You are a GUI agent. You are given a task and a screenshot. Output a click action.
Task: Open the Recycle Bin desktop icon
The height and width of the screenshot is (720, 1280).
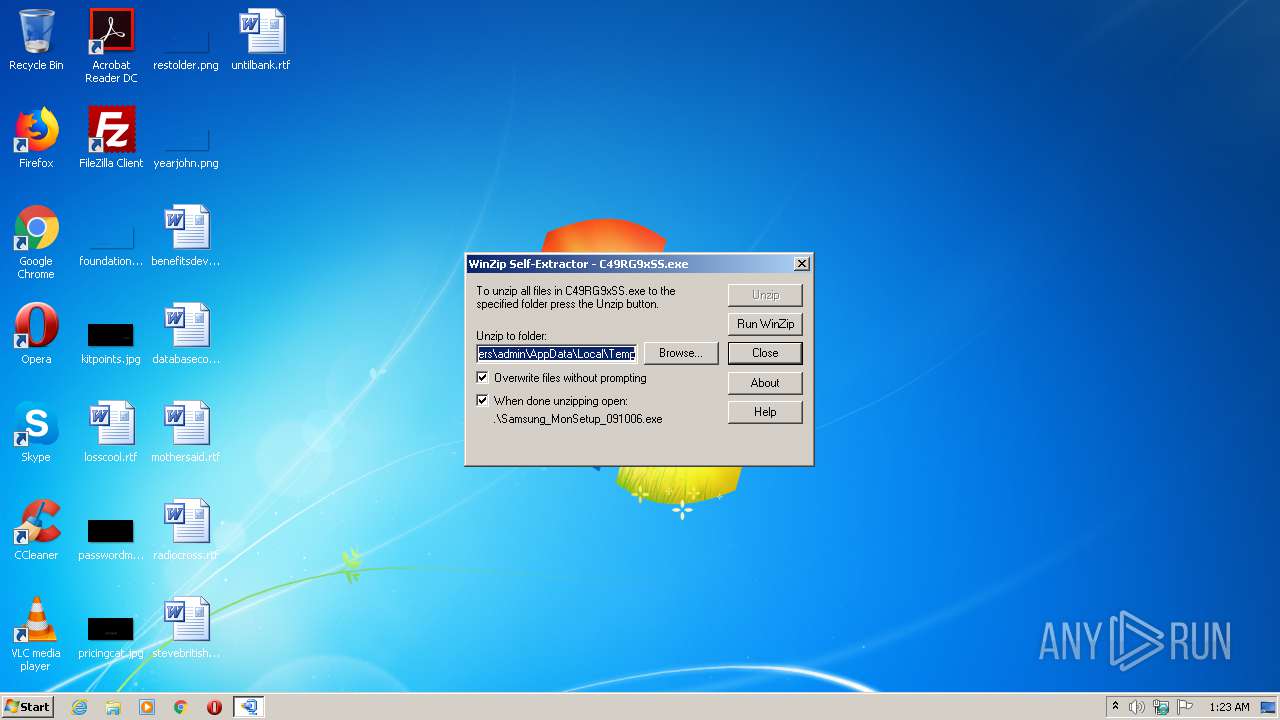(36, 40)
